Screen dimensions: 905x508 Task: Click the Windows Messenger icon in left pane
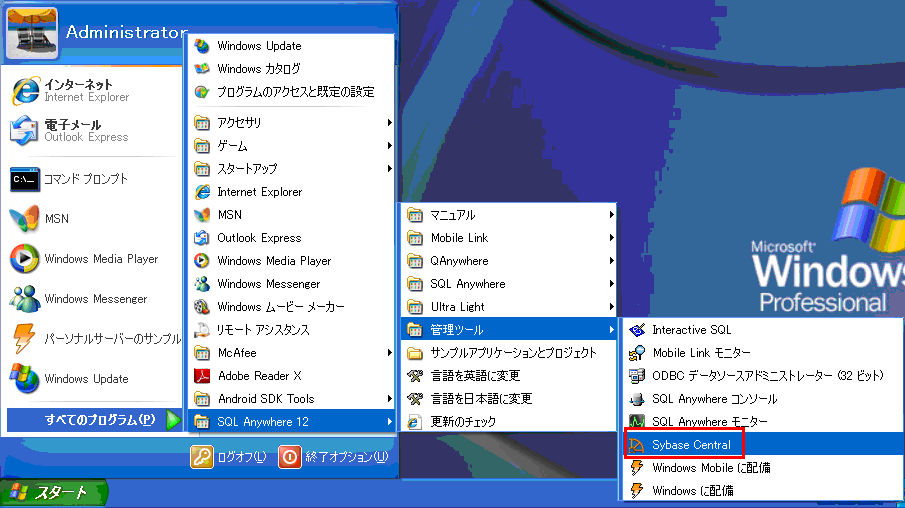24,299
